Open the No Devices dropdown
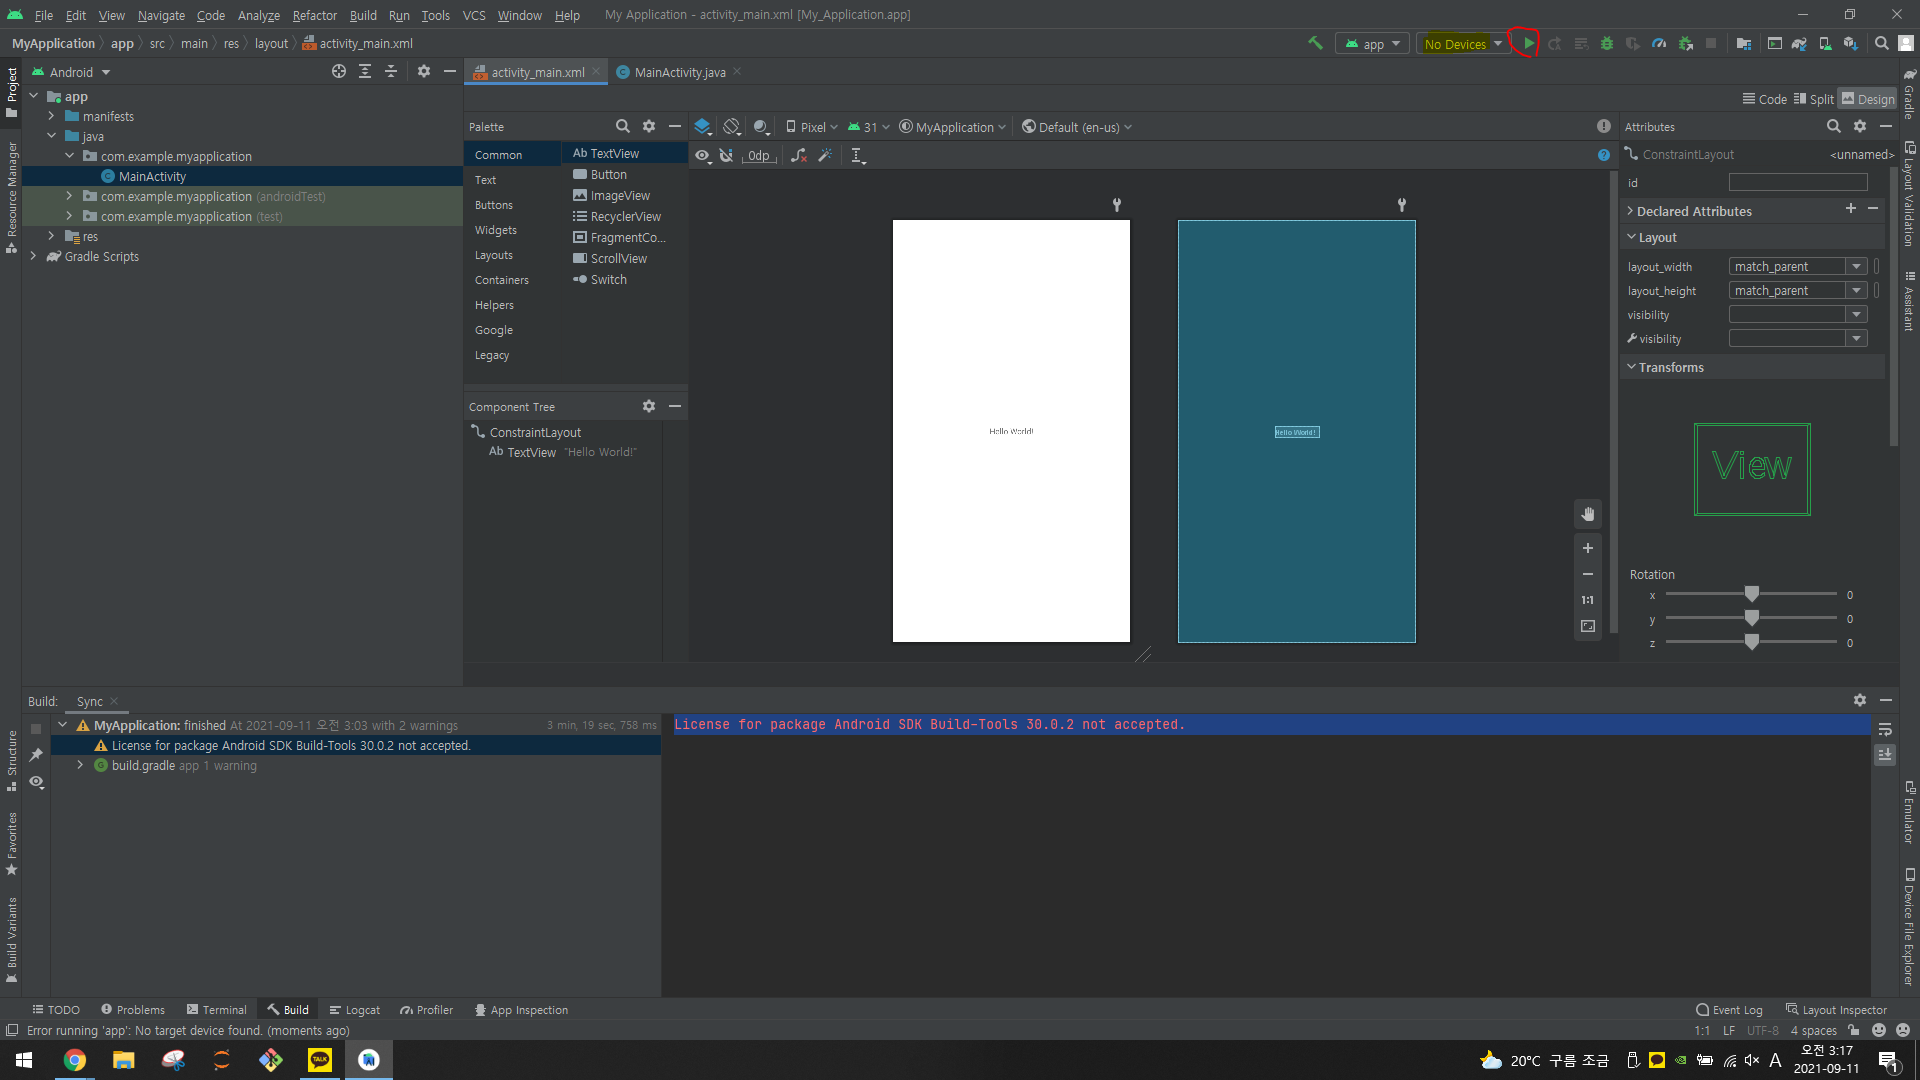The image size is (1920, 1080). 1463,43
